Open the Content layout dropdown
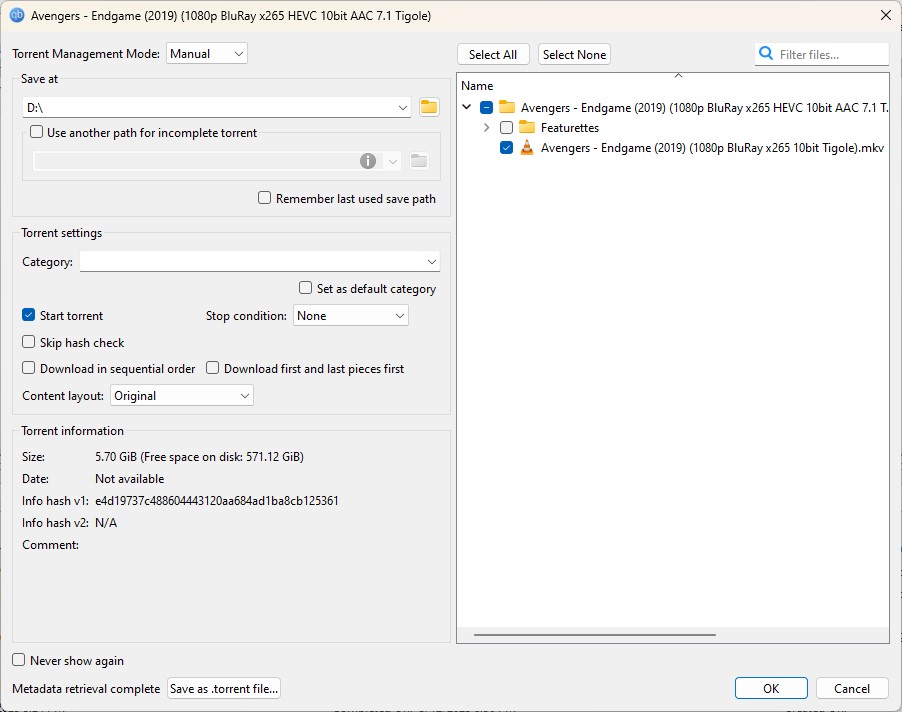 pos(182,396)
